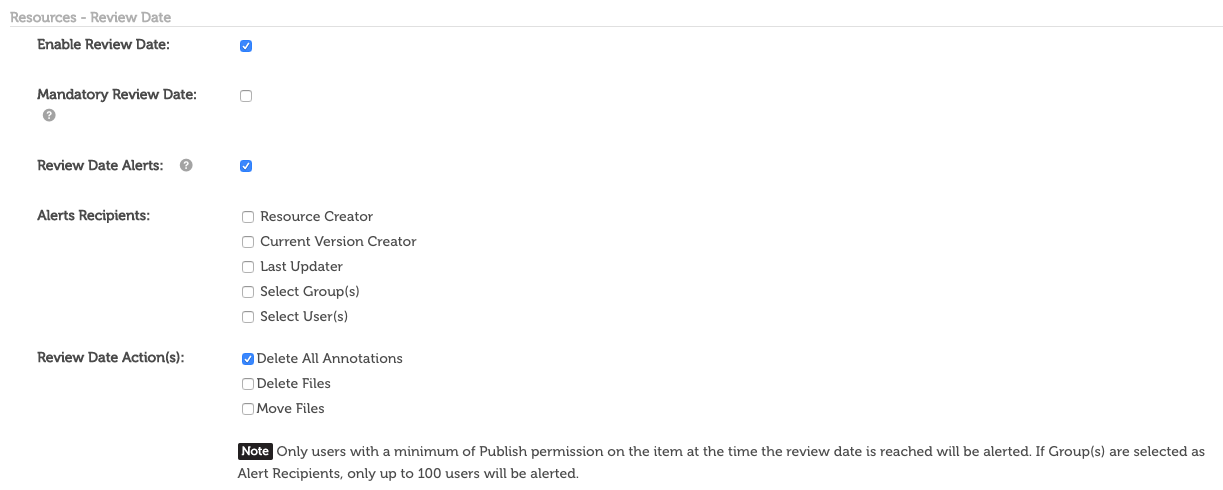
Task: Click the Review Date Action(s) field label
Action: click(x=111, y=358)
